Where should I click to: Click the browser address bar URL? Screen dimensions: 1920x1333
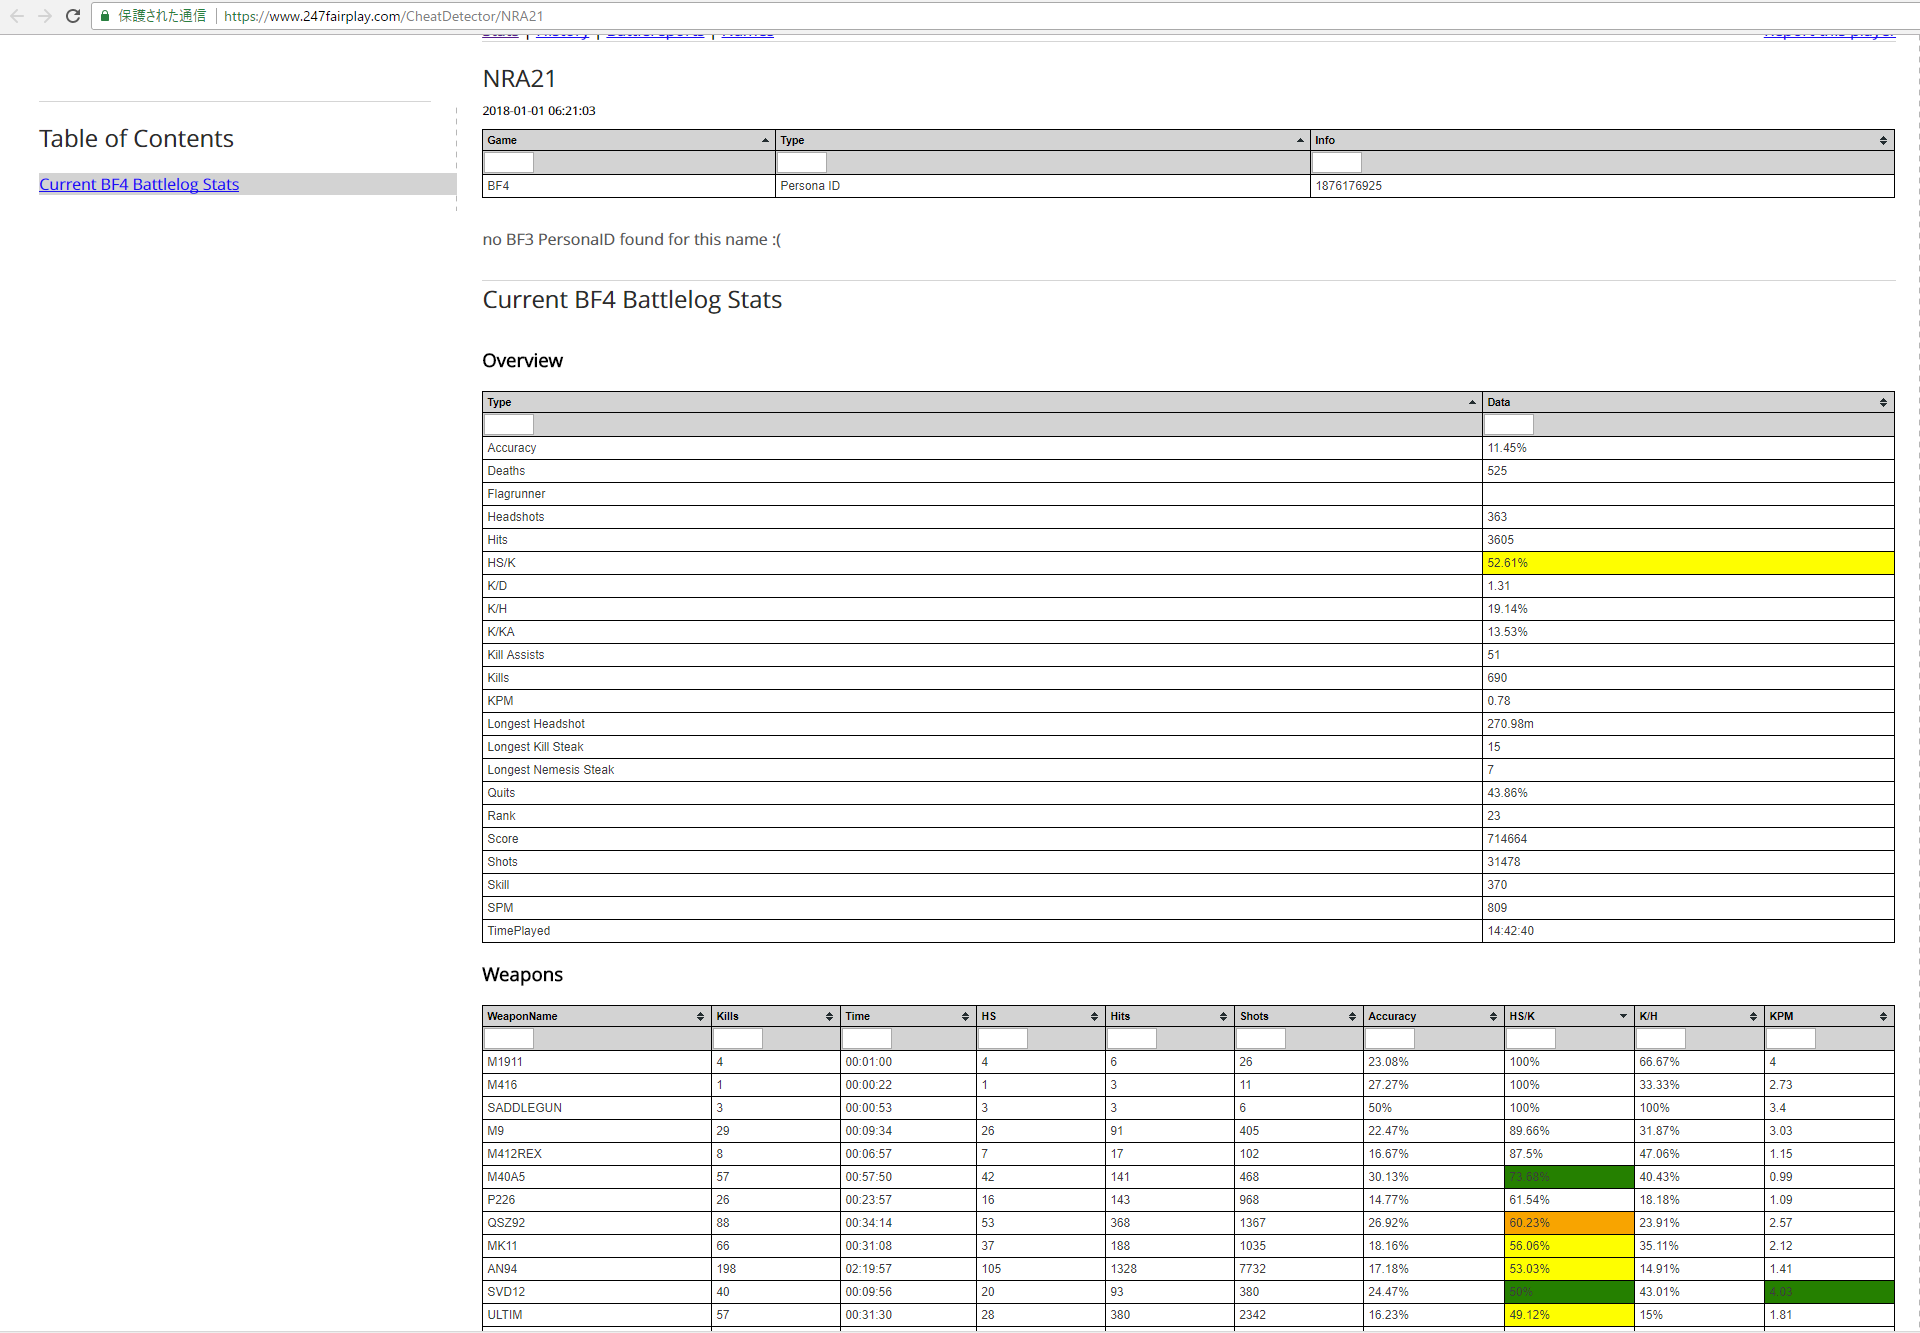[x=384, y=16]
